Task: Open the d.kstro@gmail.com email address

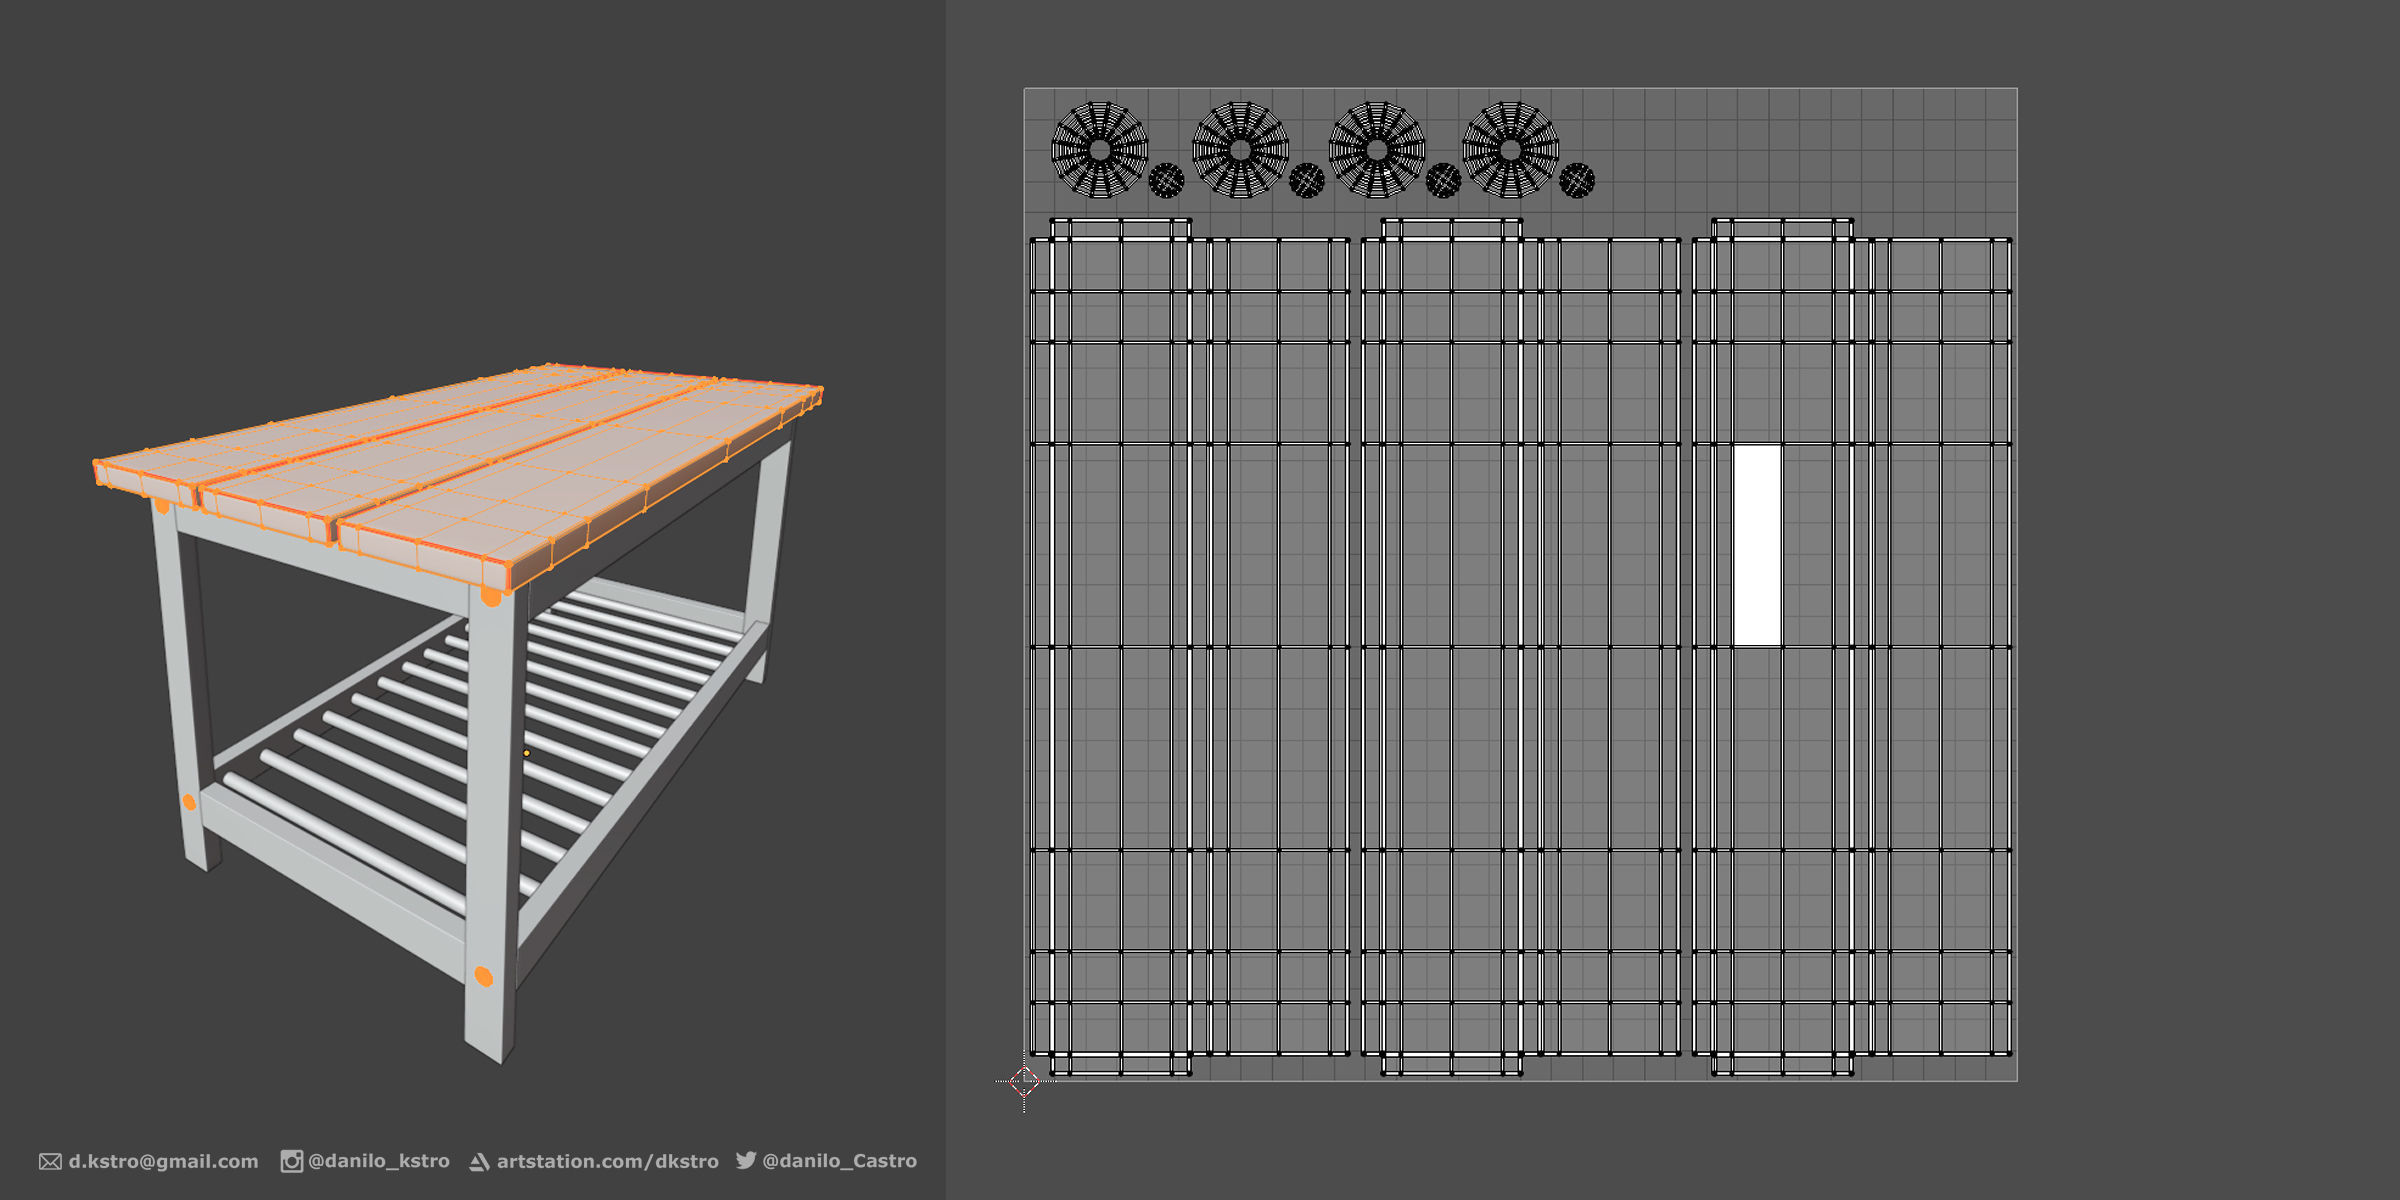Action: (x=163, y=1161)
